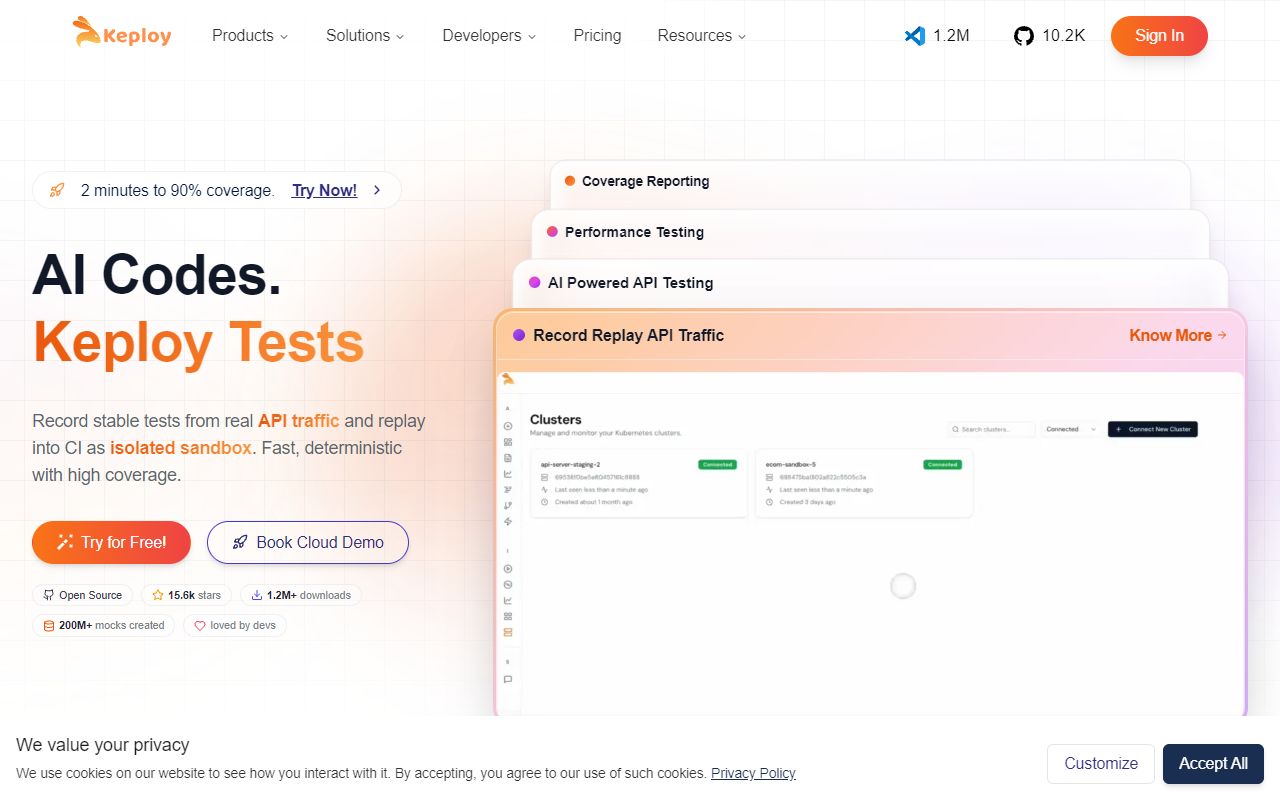Click the Keploy rabbit logo
The image size is (1280, 800).
[87, 32]
